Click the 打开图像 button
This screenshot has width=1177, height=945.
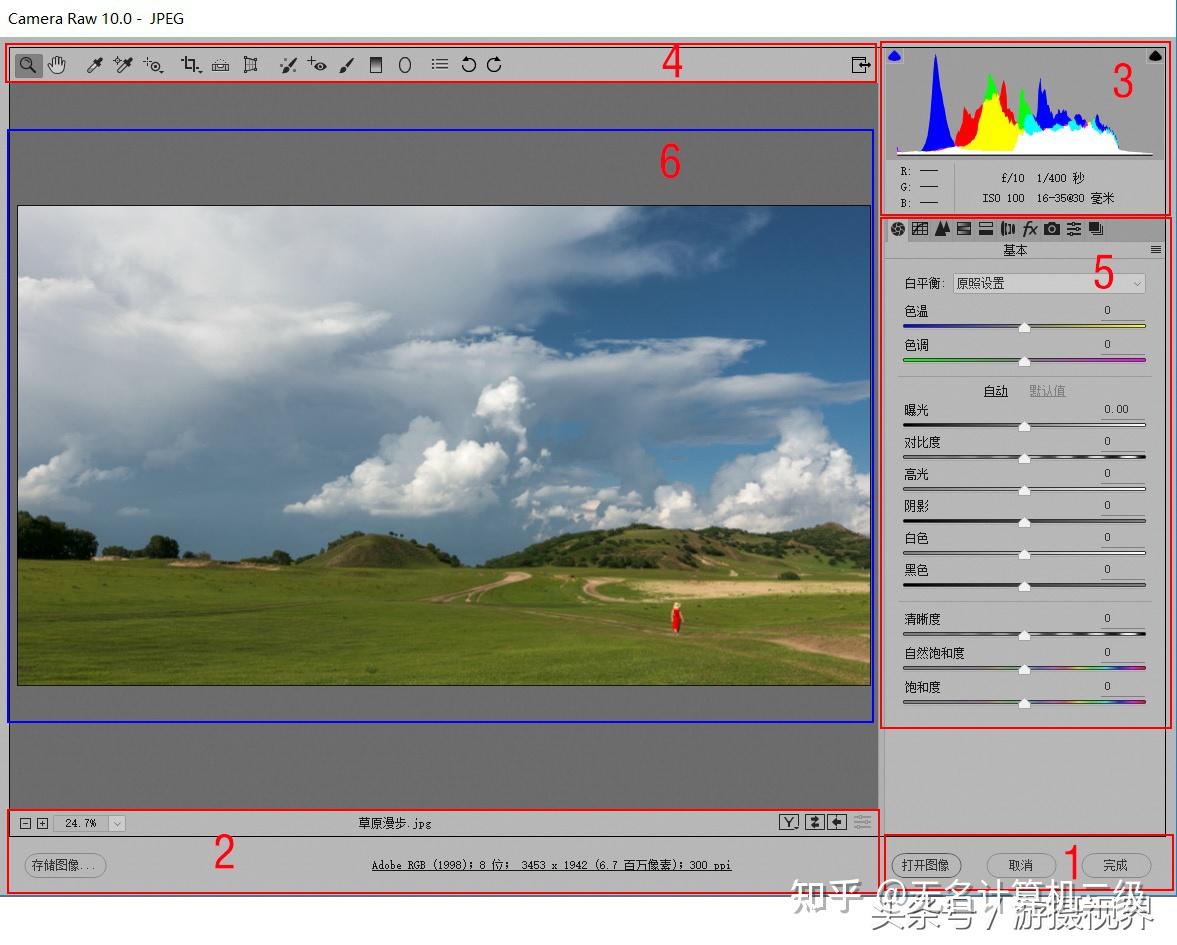(925, 865)
